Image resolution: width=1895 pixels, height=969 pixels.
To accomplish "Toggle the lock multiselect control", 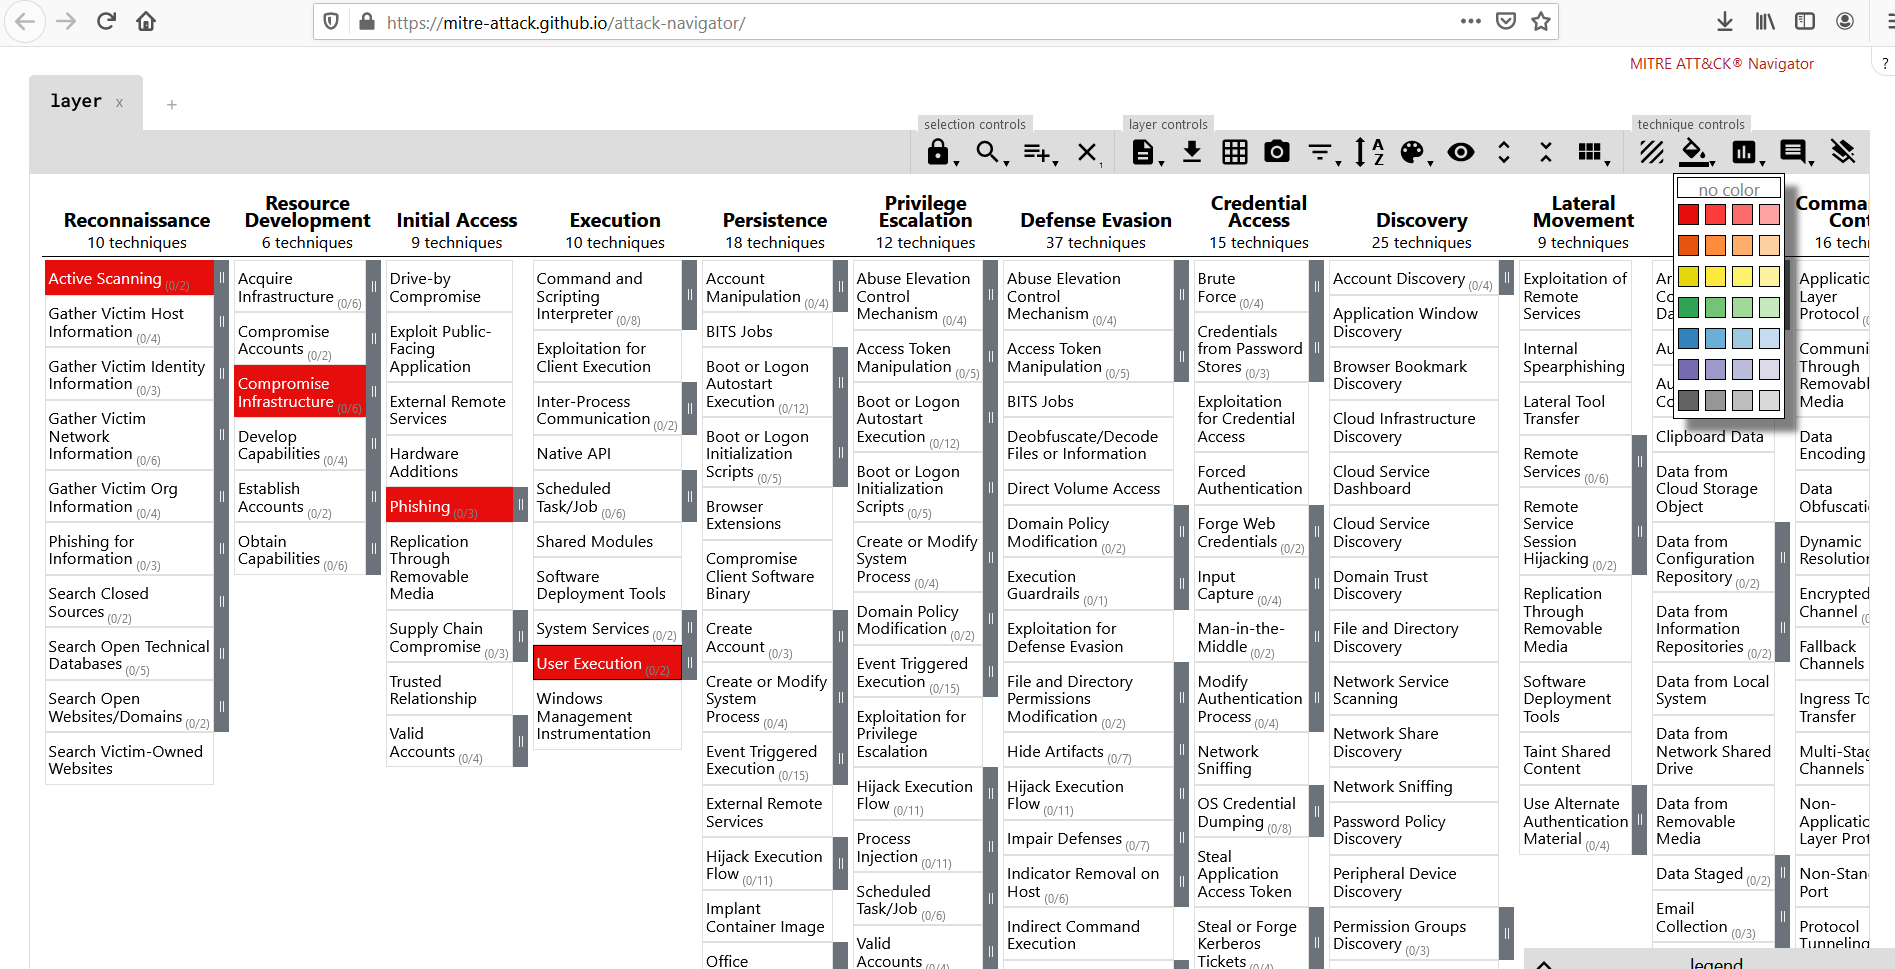I will [938, 152].
